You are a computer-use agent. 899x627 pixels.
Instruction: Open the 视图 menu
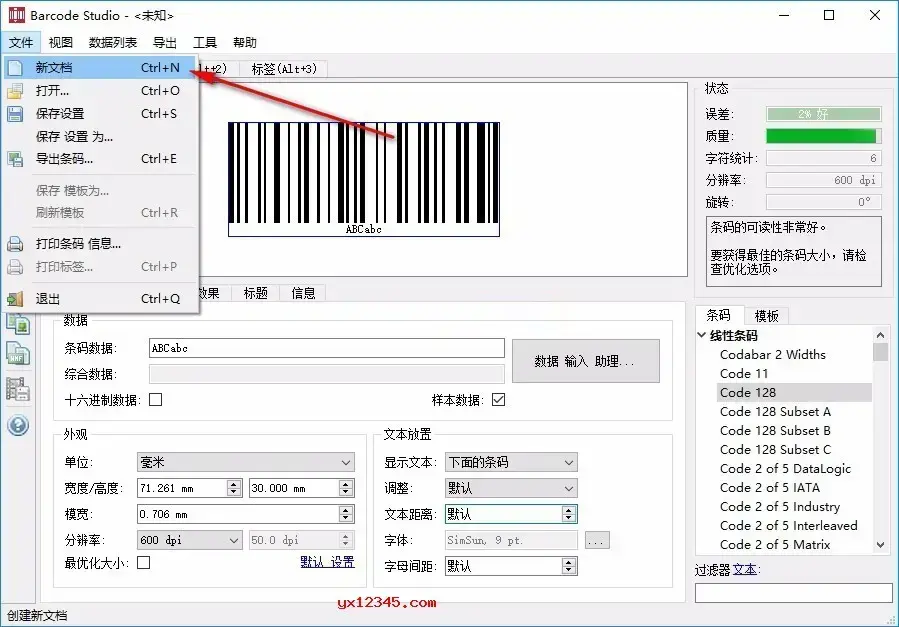pyautogui.click(x=60, y=42)
